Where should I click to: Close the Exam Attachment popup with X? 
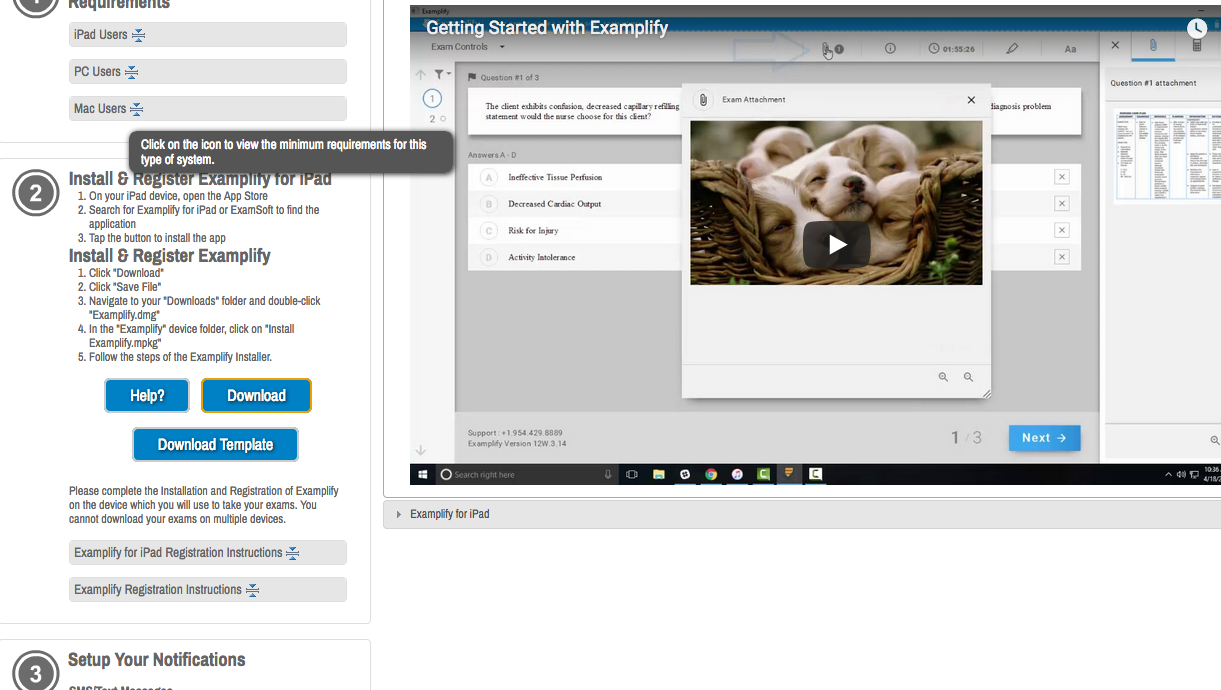point(971,100)
